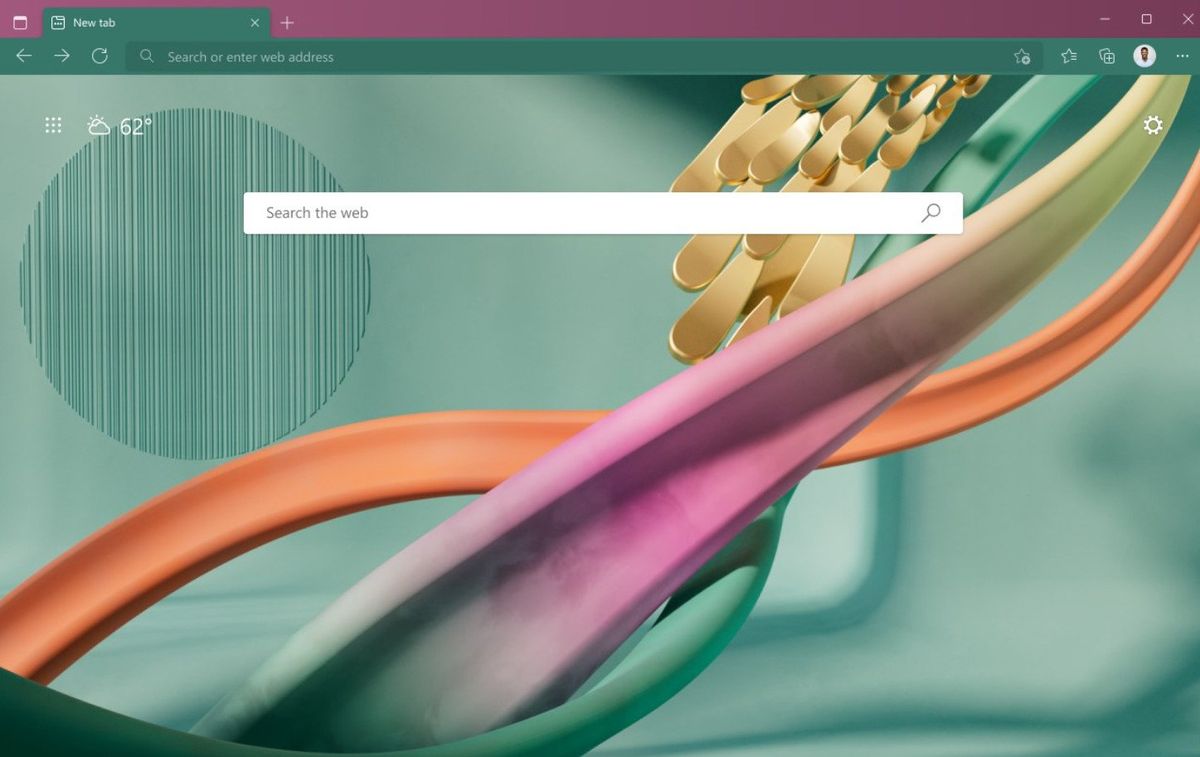Focus the address bar field
This screenshot has width=1200, height=757.
tap(584, 57)
